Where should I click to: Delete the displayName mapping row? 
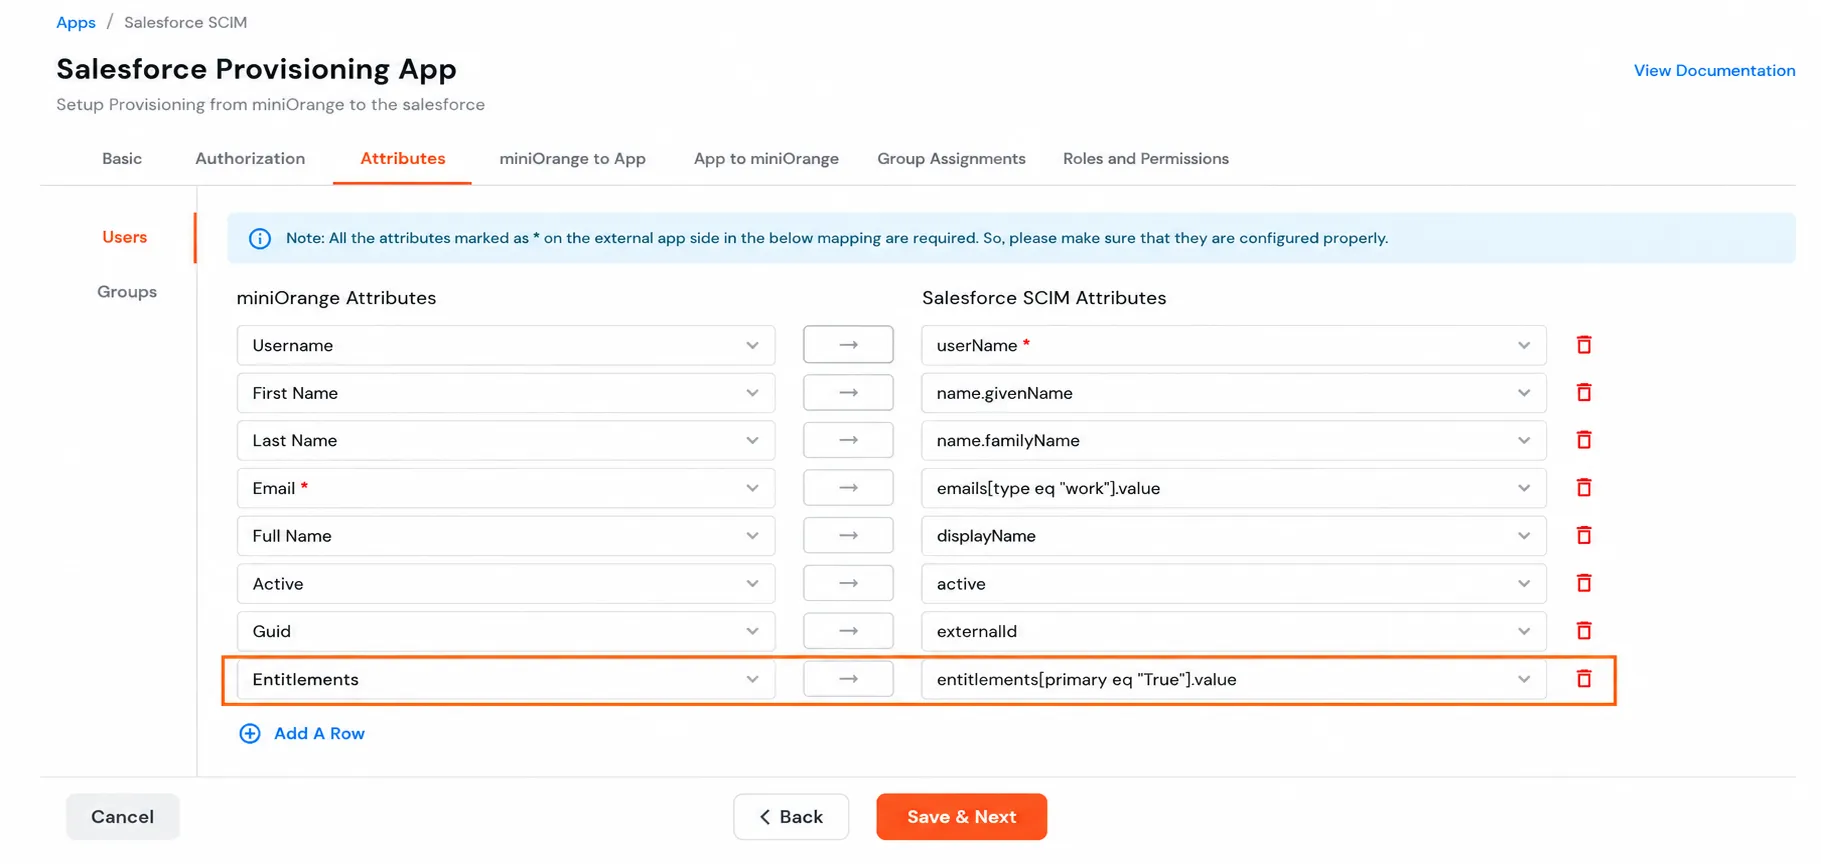pos(1584,535)
